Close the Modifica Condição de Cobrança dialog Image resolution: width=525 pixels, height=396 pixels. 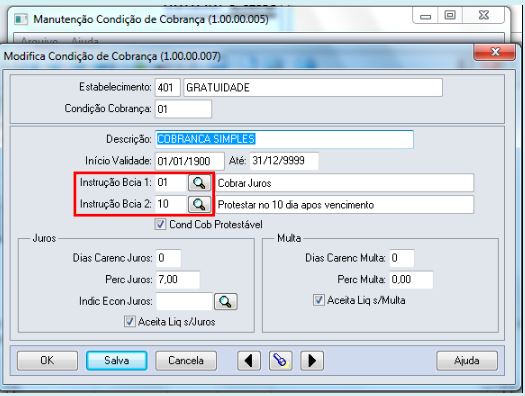click(x=495, y=52)
